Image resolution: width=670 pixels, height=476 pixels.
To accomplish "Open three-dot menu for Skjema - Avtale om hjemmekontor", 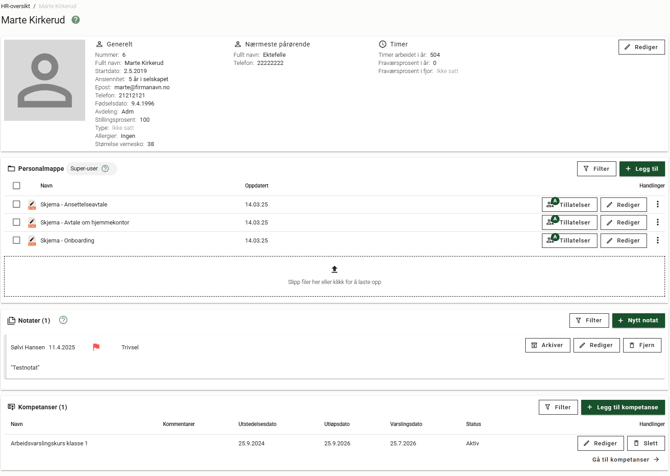I will [x=657, y=223].
